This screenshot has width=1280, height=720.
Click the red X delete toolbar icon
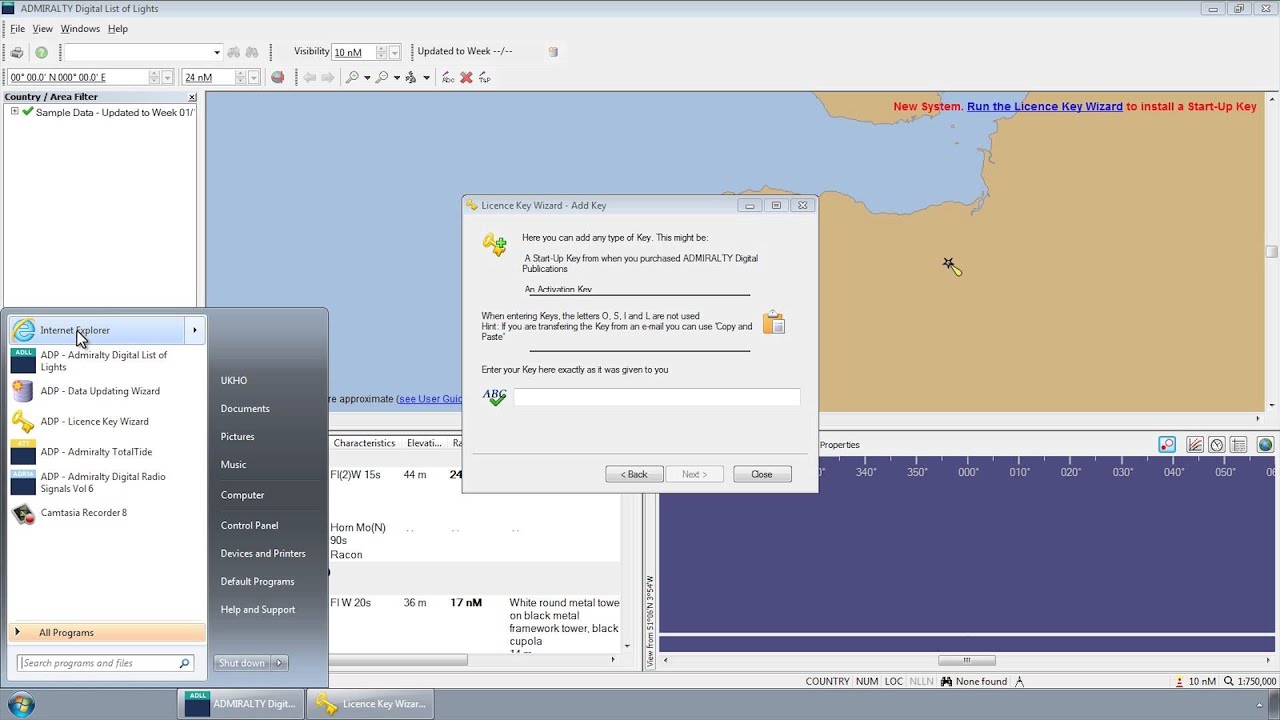(466, 77)
